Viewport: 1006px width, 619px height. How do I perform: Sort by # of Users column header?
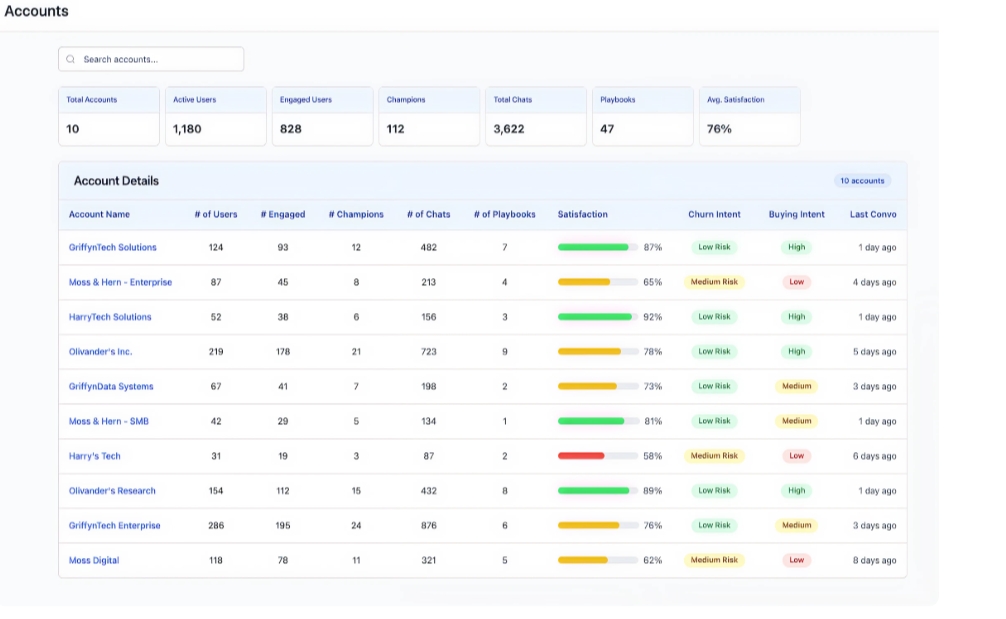(216, 214)
